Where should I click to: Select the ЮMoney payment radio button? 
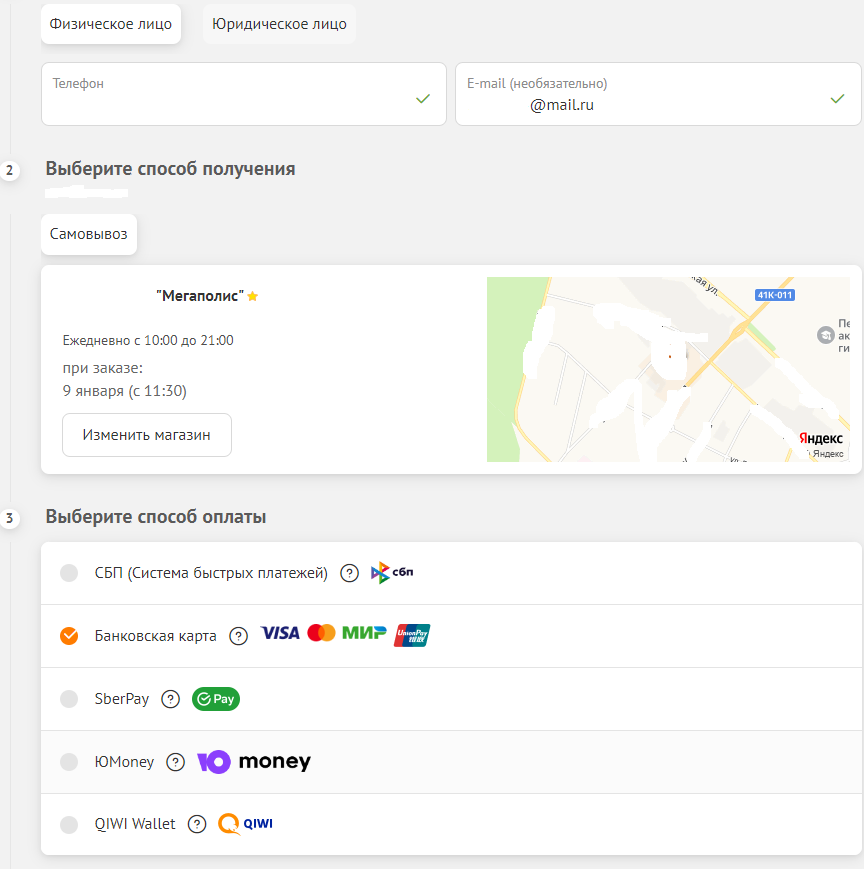click(69, 762)
